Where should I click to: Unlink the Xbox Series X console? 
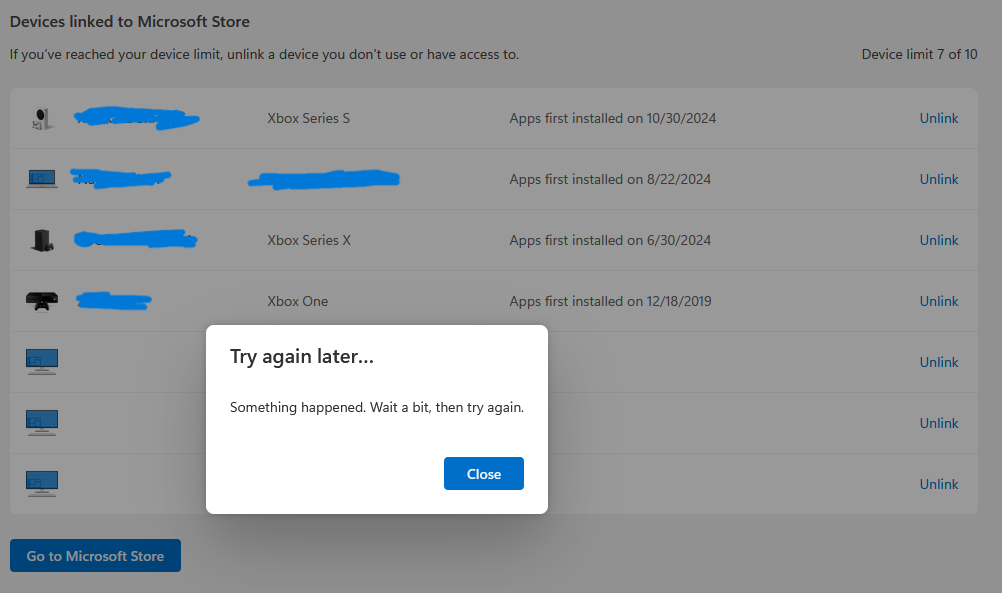click(938, 239)
